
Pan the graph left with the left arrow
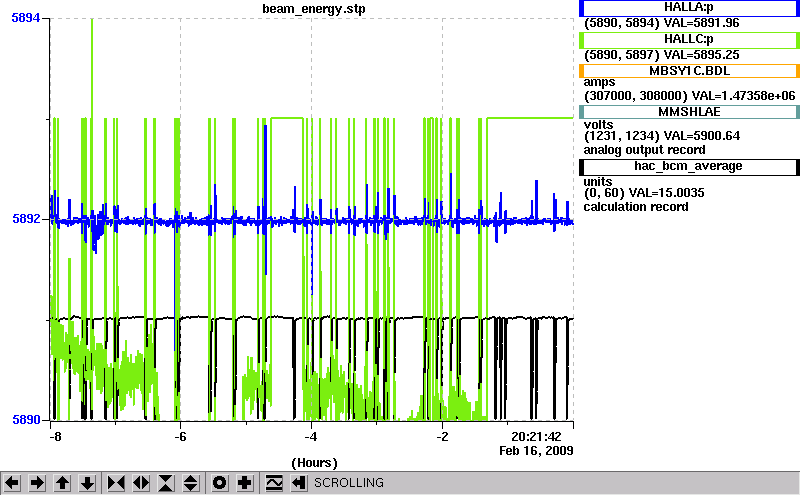(x=12, y=483)
